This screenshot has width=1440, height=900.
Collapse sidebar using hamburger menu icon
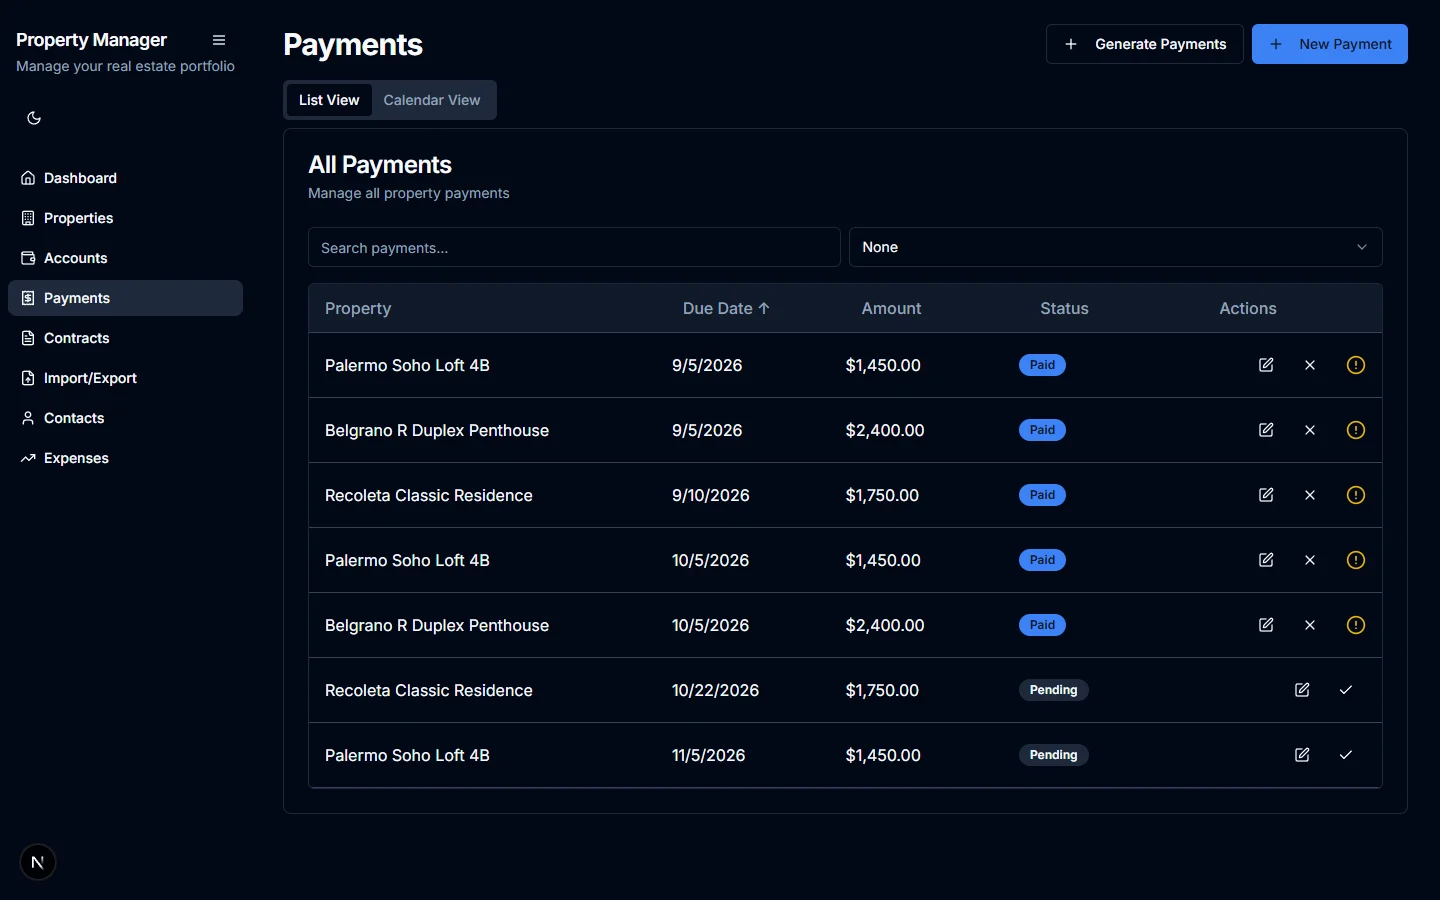[219, 40]
